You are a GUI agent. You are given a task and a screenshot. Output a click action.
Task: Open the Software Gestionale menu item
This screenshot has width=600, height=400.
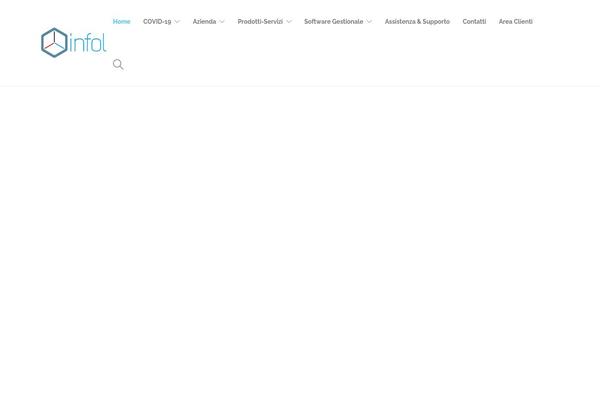(334, 21)
